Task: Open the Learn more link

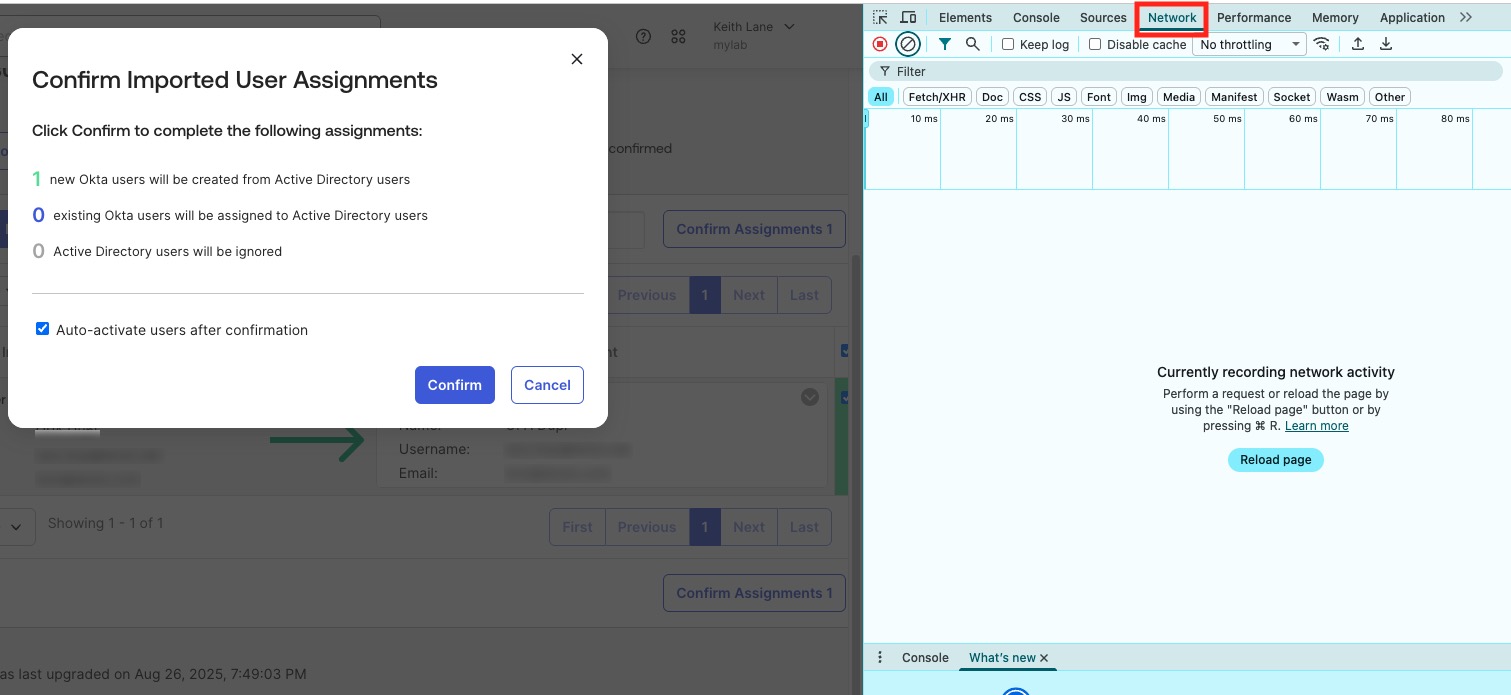Action: pos(1316,426)
